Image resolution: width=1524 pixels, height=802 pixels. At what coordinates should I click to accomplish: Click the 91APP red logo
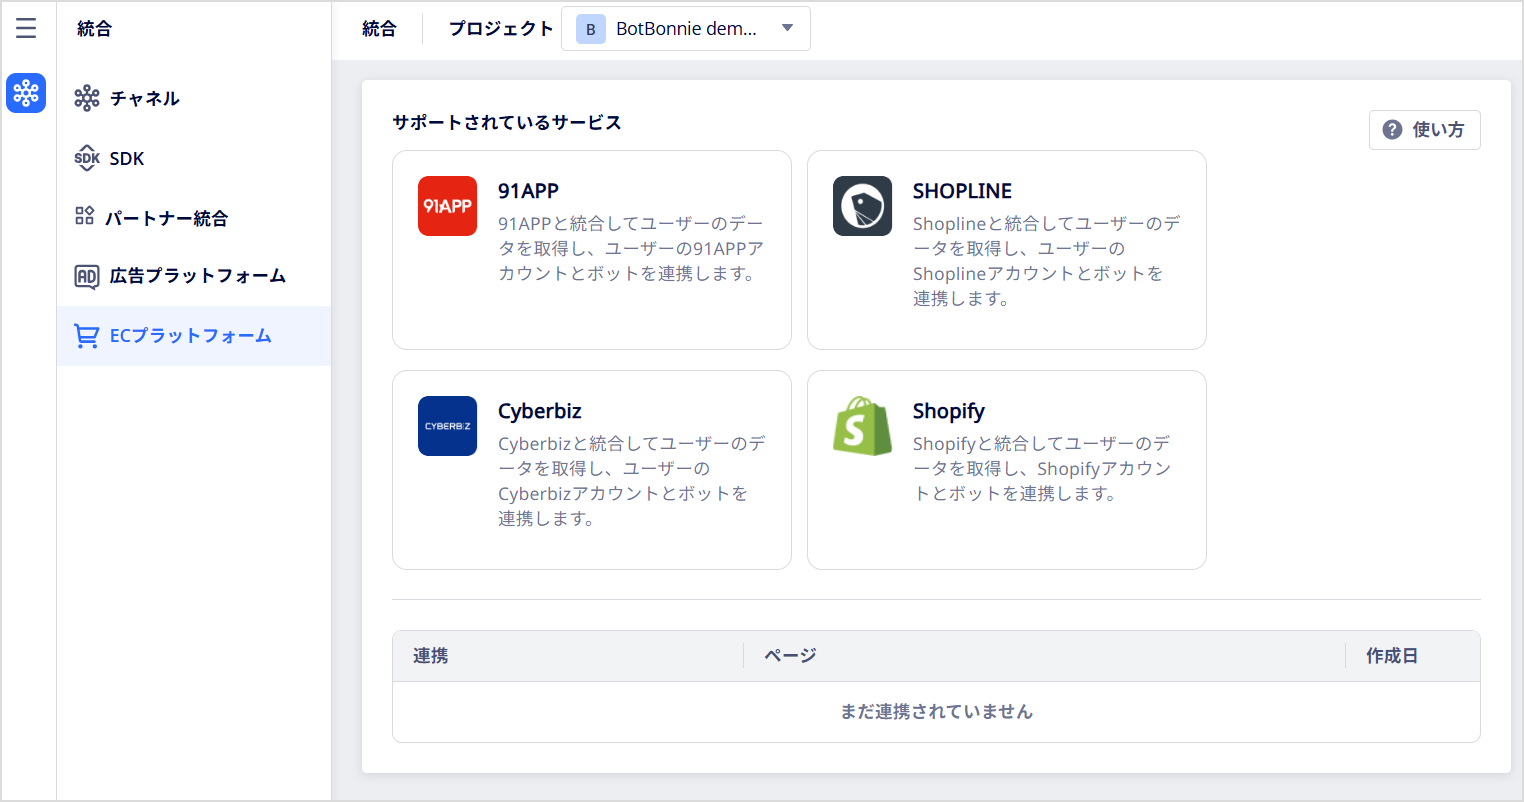[x=447, y=206]
